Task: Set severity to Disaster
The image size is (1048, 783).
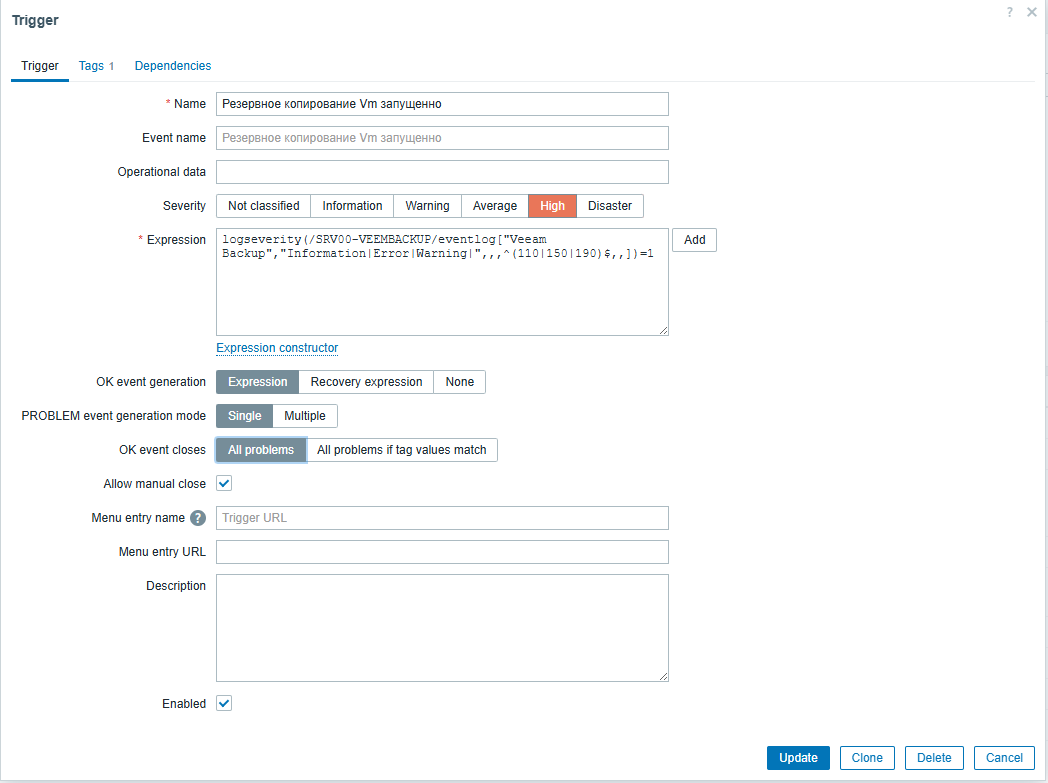Action: point(609,206)
